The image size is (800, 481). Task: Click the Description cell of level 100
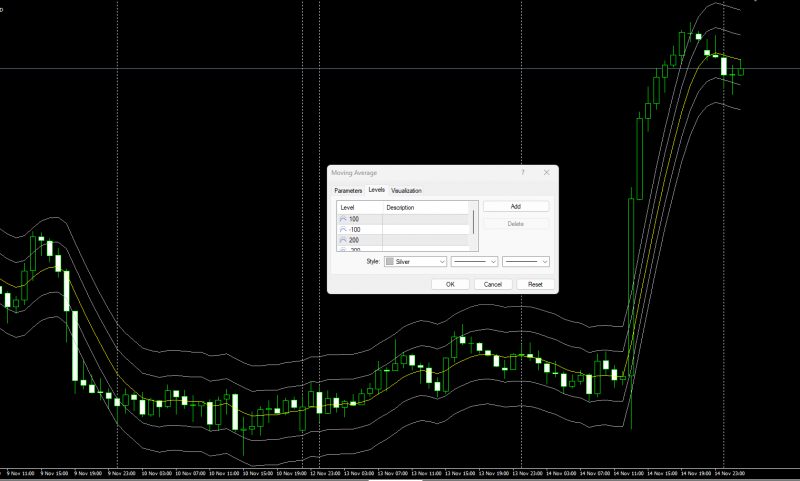(426, 219)
